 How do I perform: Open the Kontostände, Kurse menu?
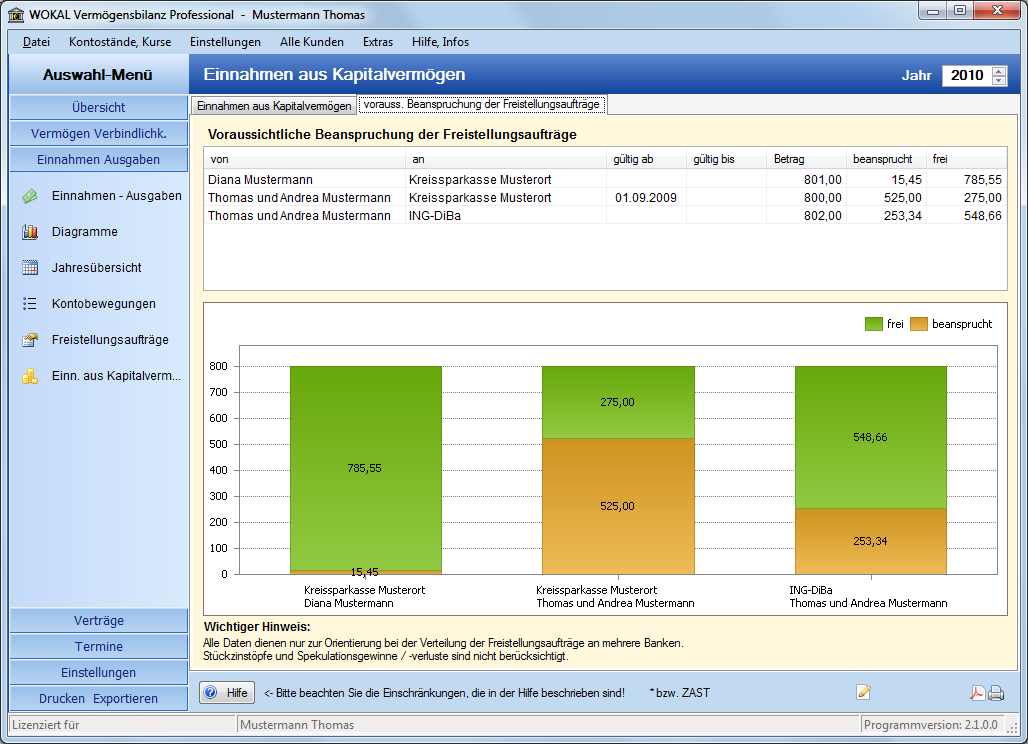click(x=120, y=42)
